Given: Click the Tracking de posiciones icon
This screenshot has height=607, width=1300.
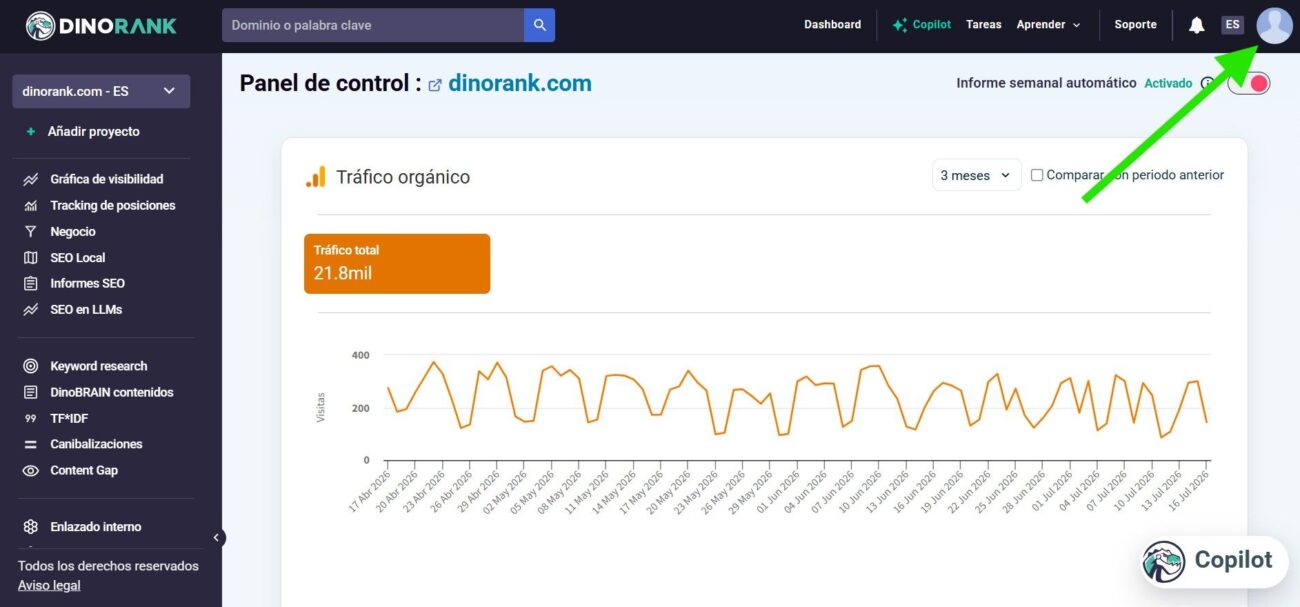Looking at the screenshot, I should point(30,205).
